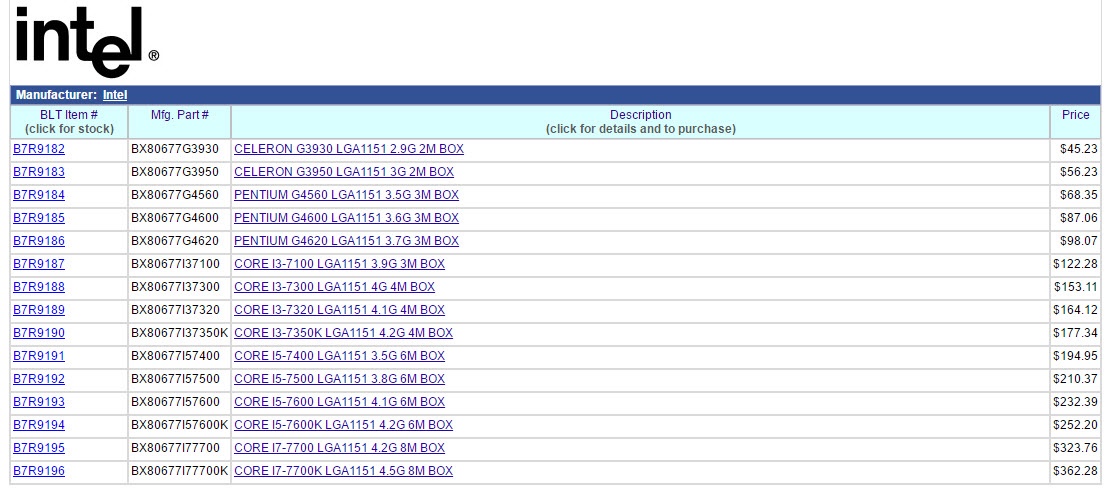The width and height of the screenshot is (1105, 500).
Task: Open BLT item B7R9193 link
Action: (39, 402)
